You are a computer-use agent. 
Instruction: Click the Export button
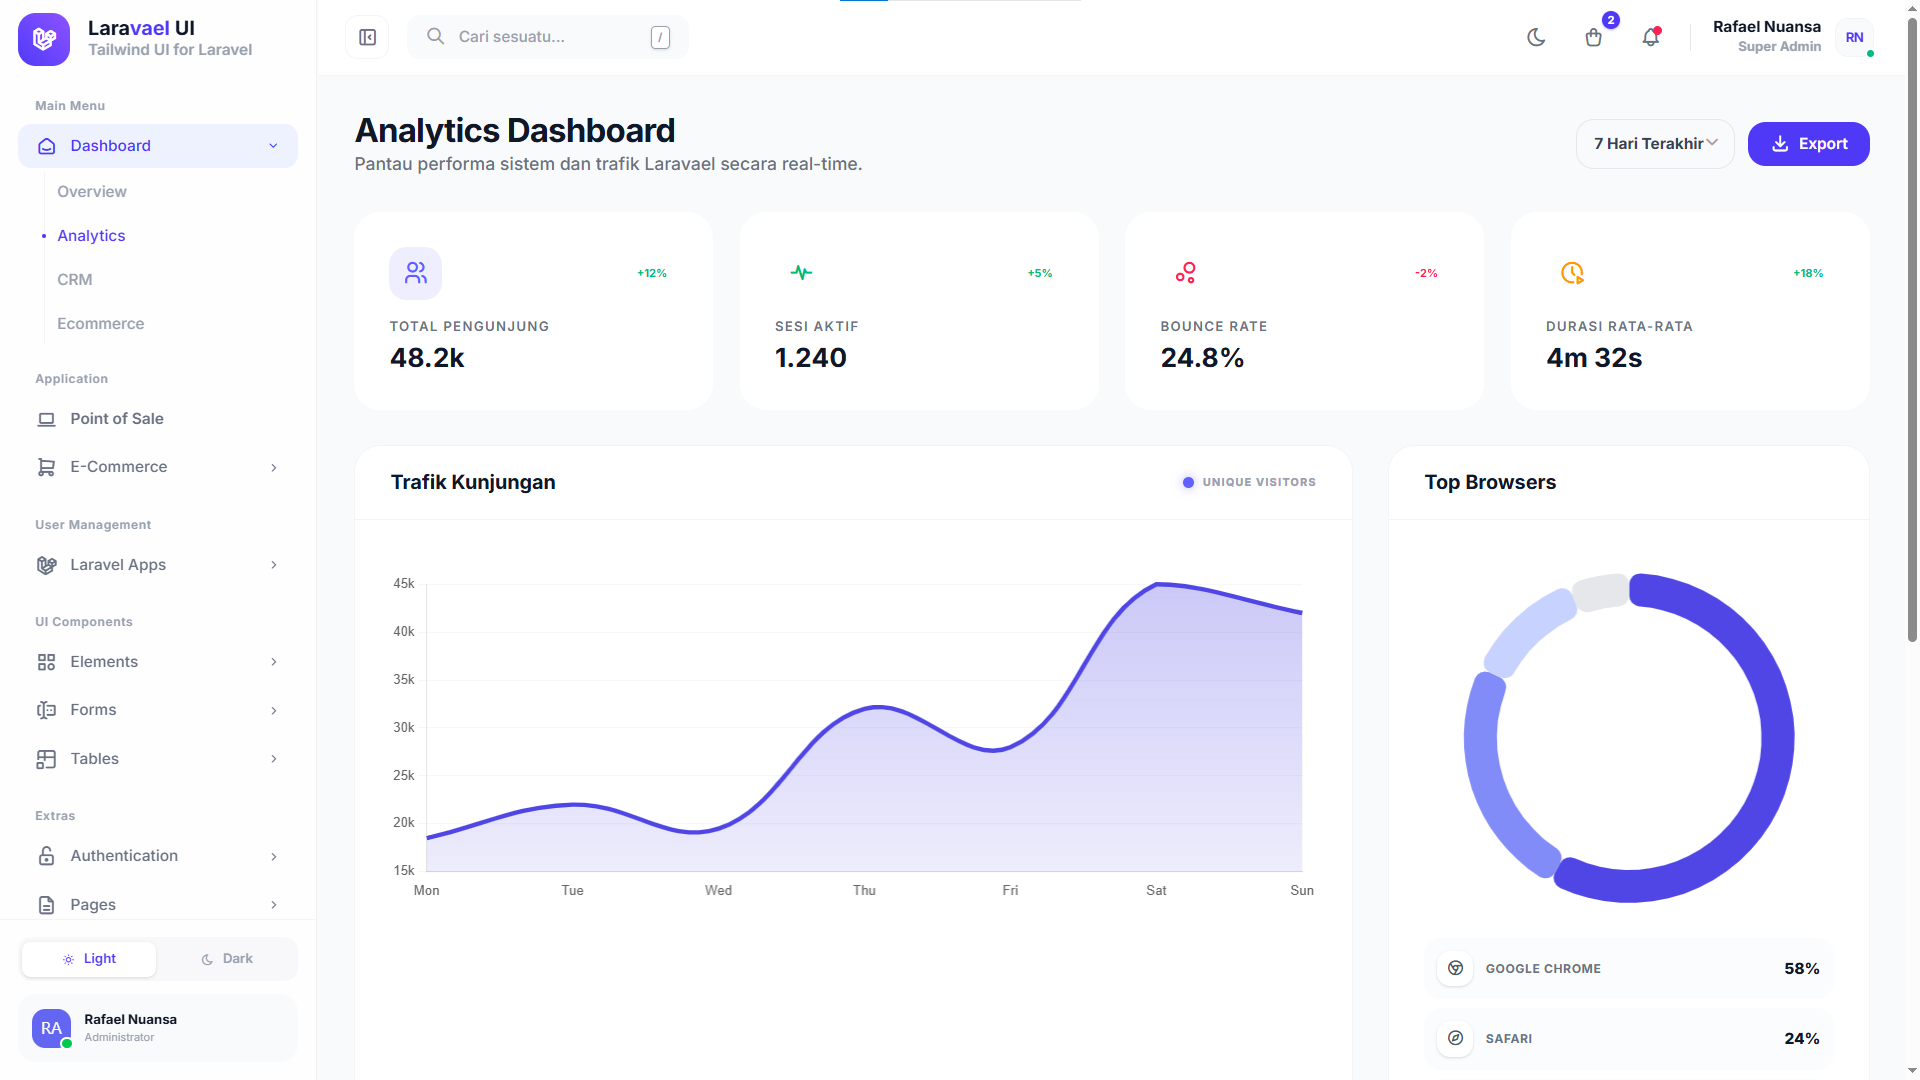coord(1808,144)
